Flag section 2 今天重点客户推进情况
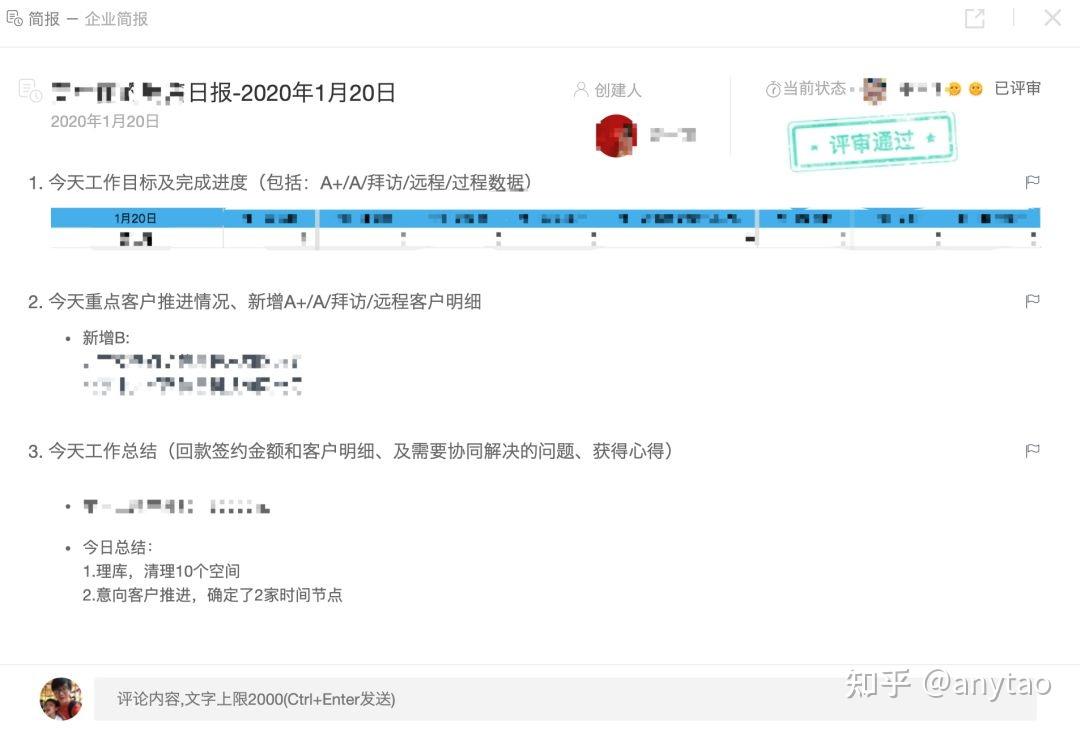The image size is (1080, 732). point(1032,301)
